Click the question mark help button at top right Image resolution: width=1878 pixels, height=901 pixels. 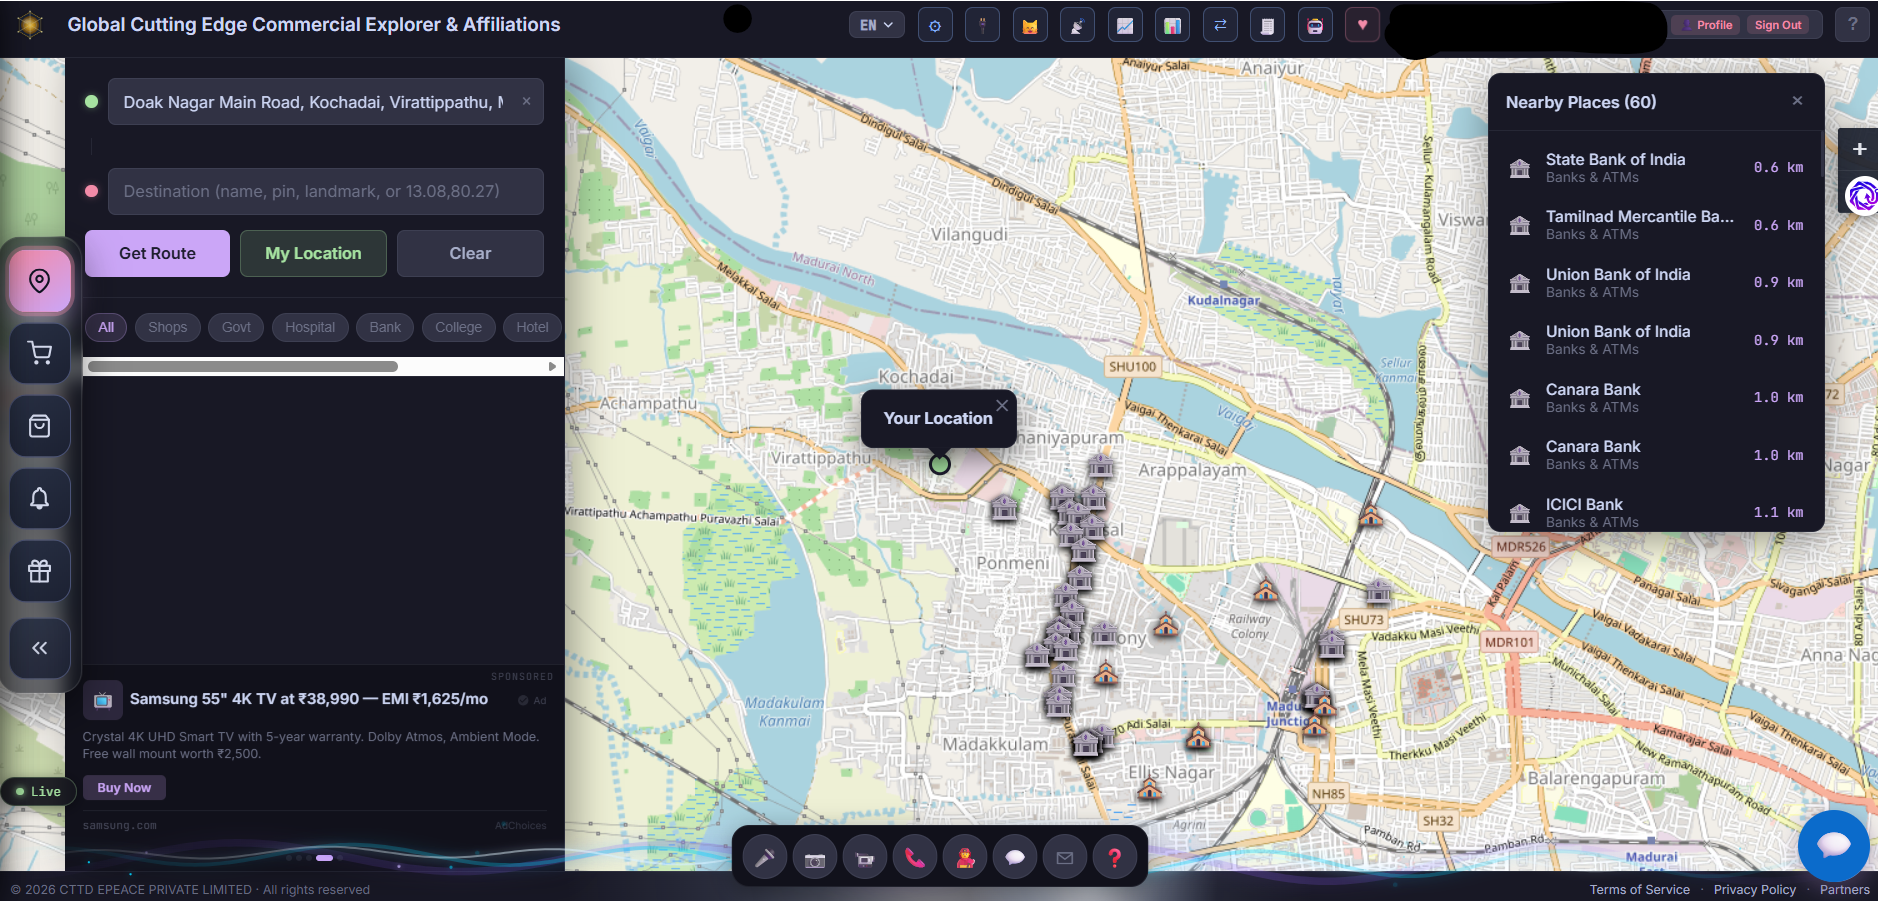1852,25
